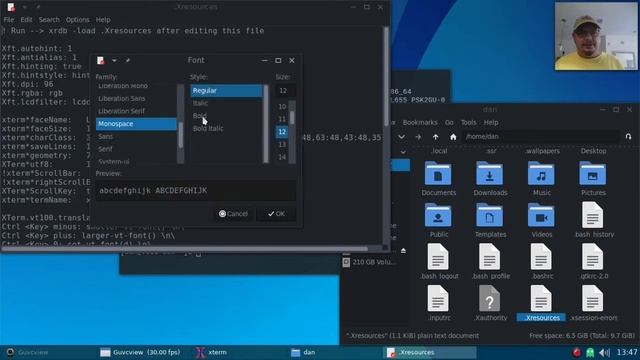
Task: Go to home folder via house icon
Action: click(453, 137)
